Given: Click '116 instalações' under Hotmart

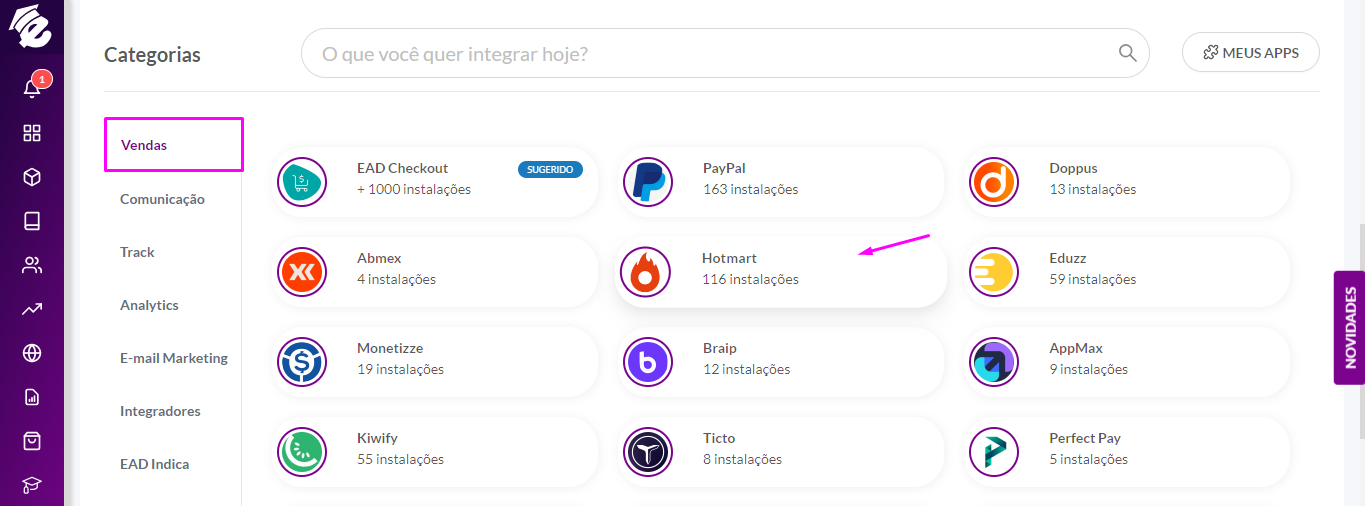Looking at the screenshot, I should tap(750, 279).
